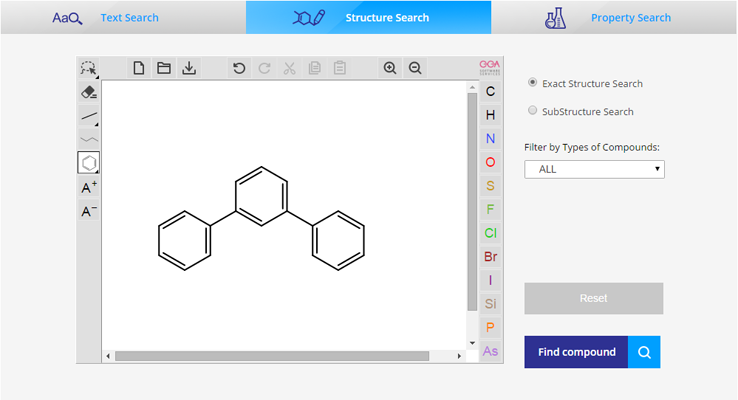This screenshot has width=738, height=400.
Task: Select the charge plus tool
Action: coord(88,187)
